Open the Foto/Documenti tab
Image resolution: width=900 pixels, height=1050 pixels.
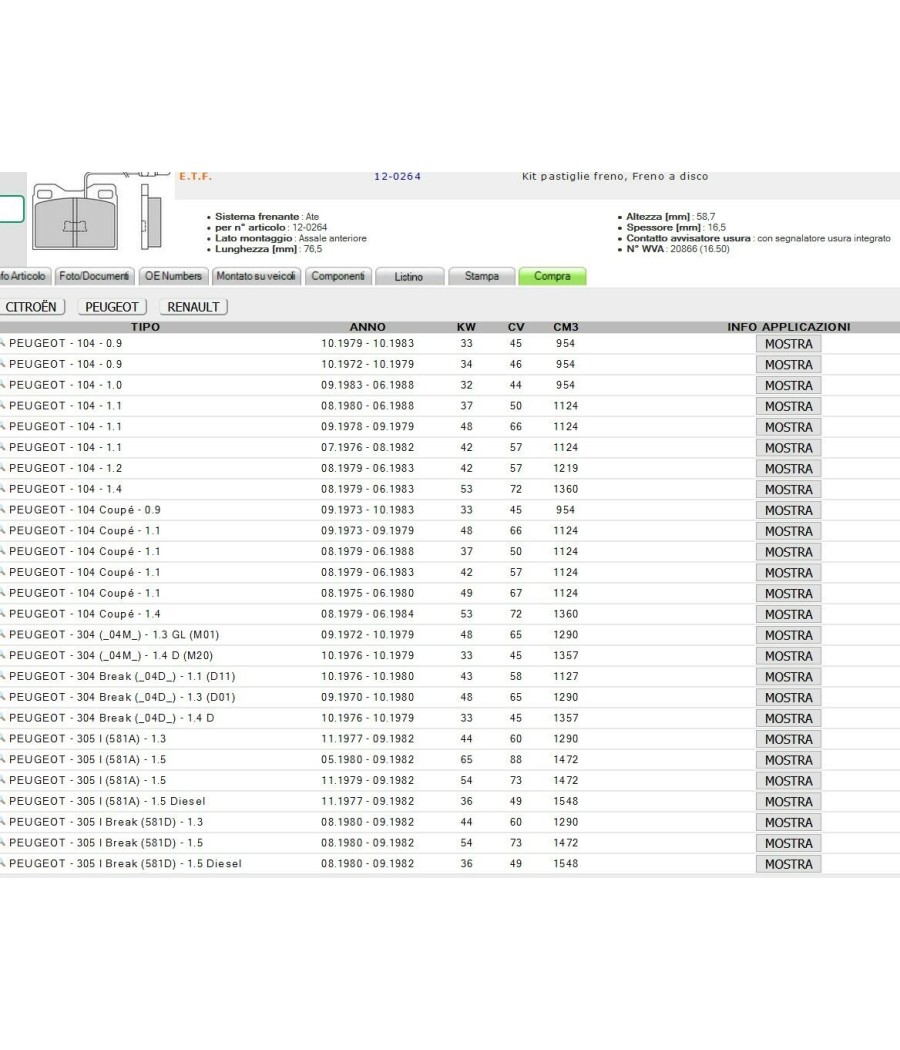click(94, 276)
